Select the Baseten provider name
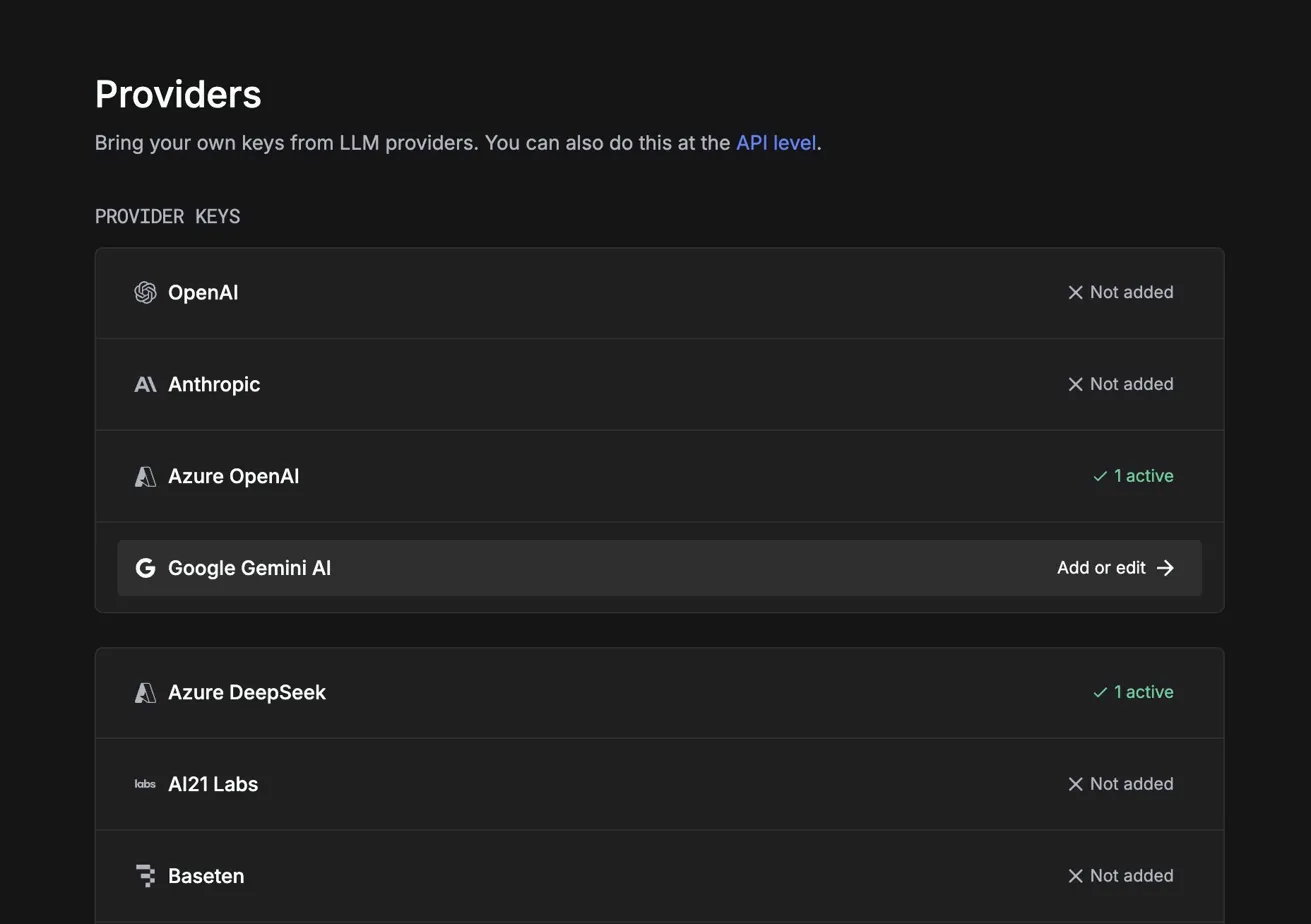Screen dimensions: 1311x924 [x=206, y=876]
